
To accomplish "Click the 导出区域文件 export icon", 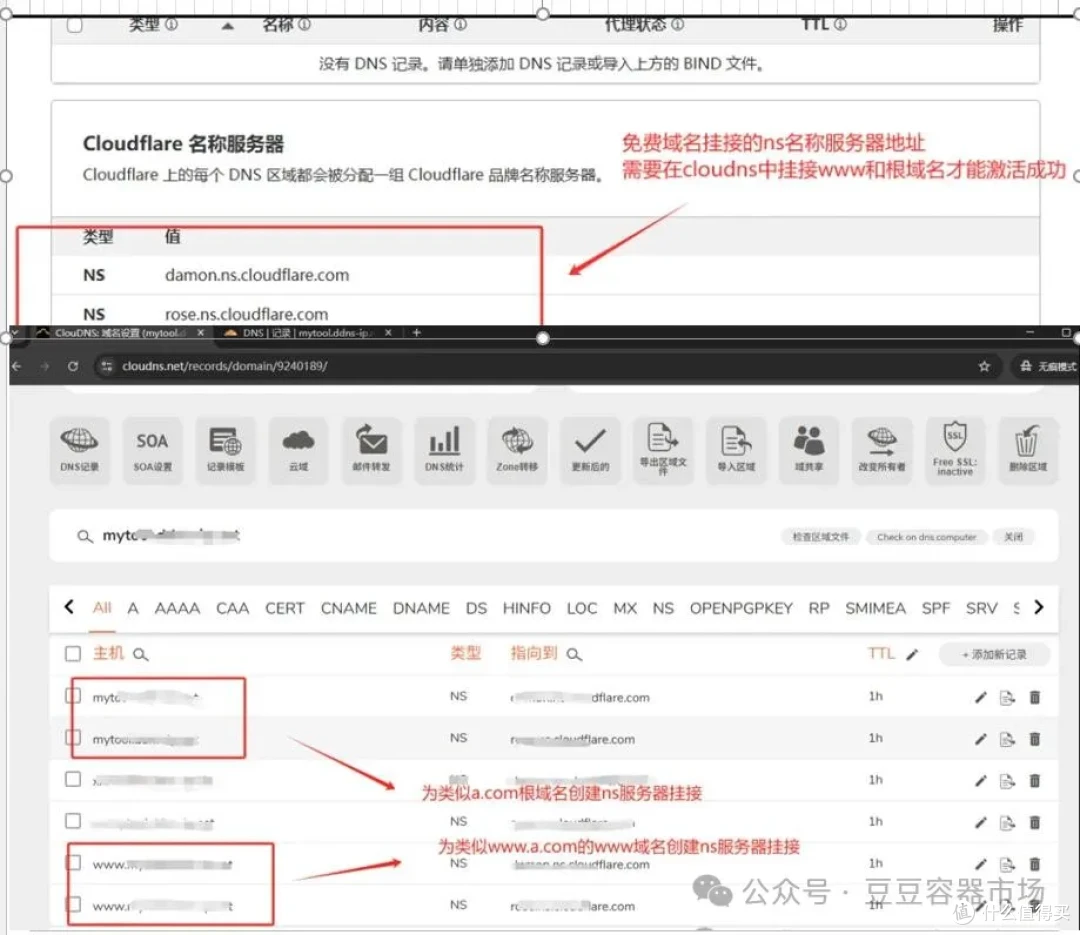I will [x=663, y=450].
